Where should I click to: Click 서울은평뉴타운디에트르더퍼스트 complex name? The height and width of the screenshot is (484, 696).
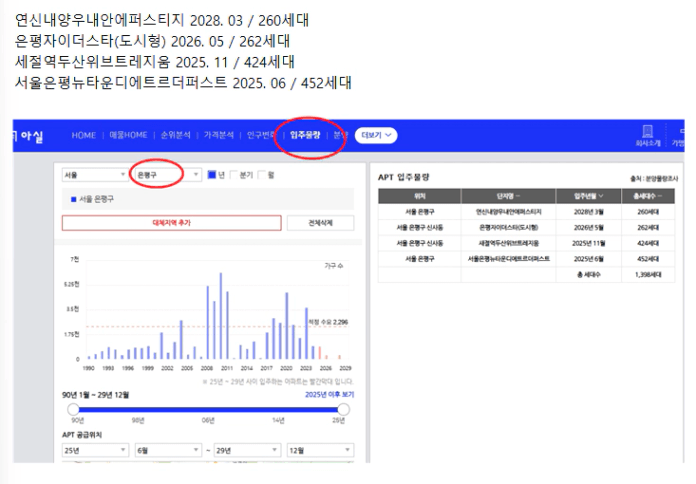(508, 258)
